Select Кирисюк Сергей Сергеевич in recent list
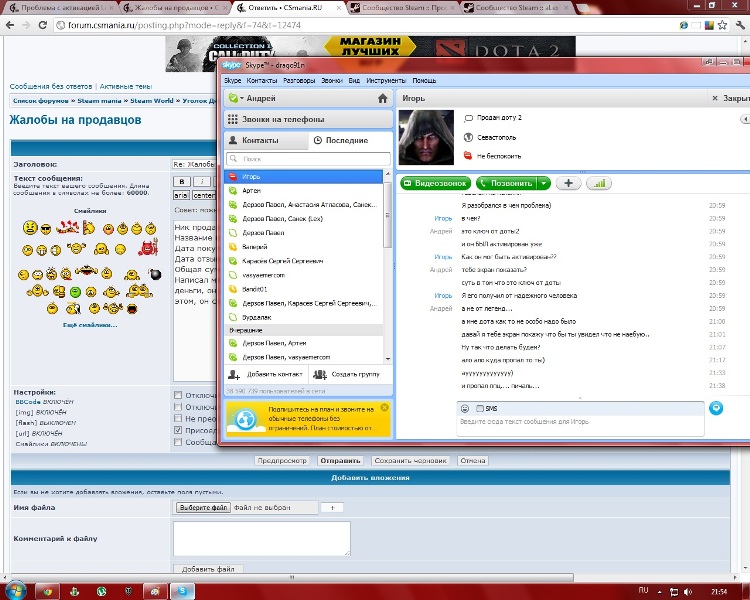The image size is (750, 600). point(304,261)
